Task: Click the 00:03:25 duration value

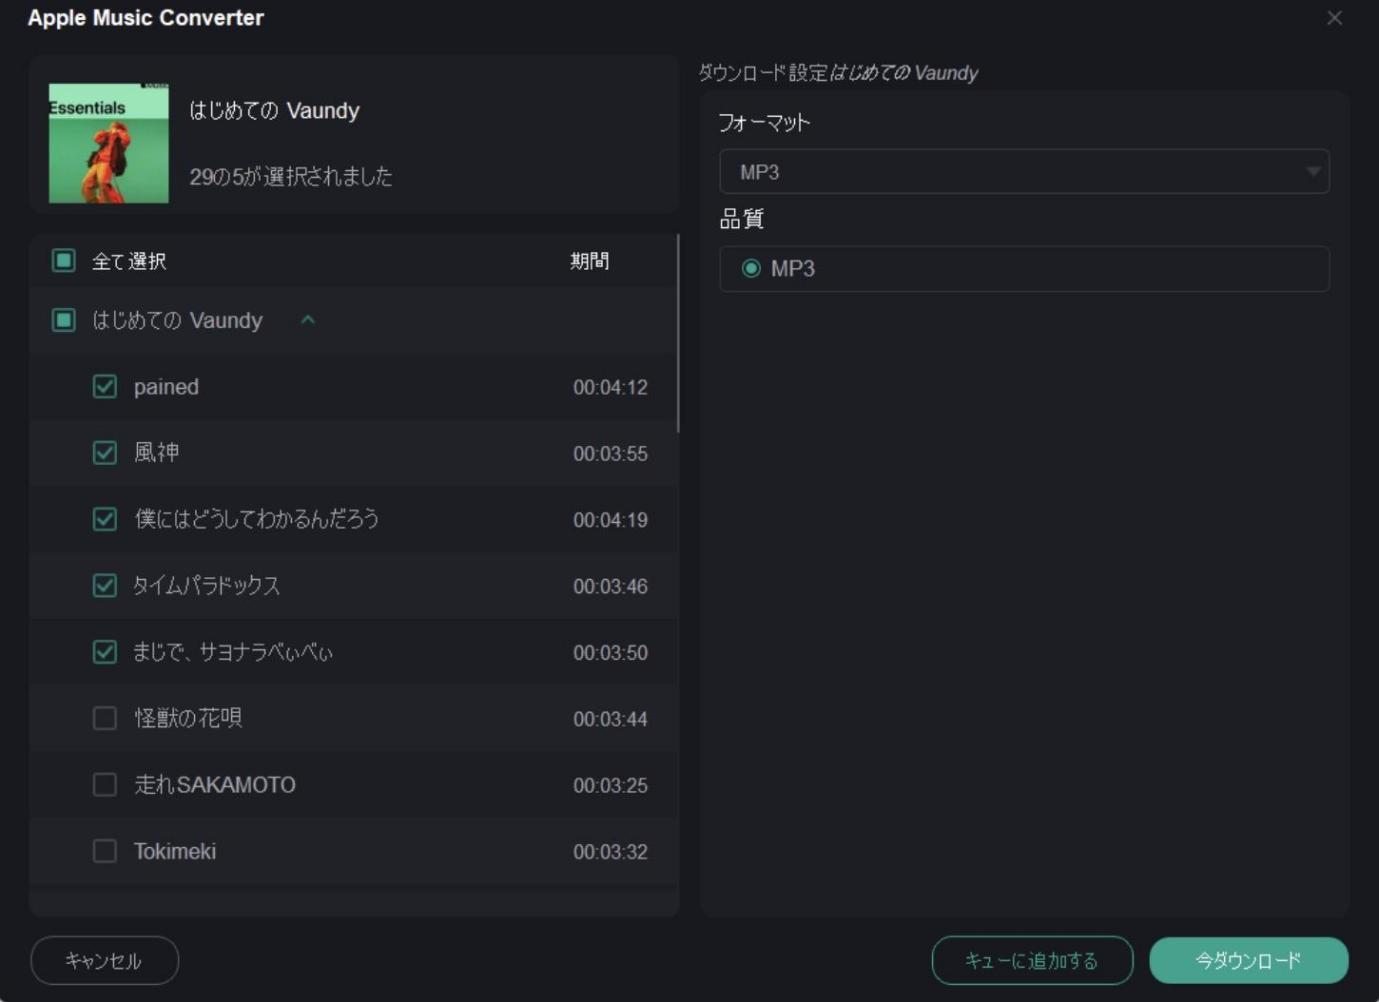Action: pyautogui.click(x=610, y=786)
